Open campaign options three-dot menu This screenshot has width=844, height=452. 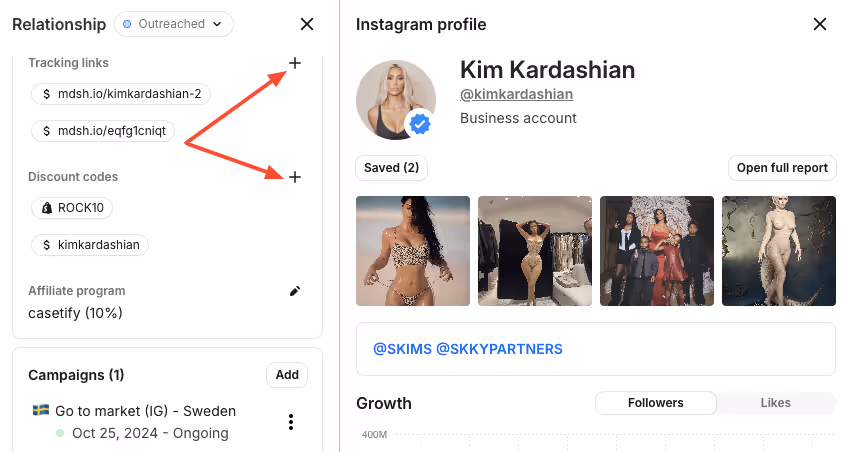[x=291, y=422]
